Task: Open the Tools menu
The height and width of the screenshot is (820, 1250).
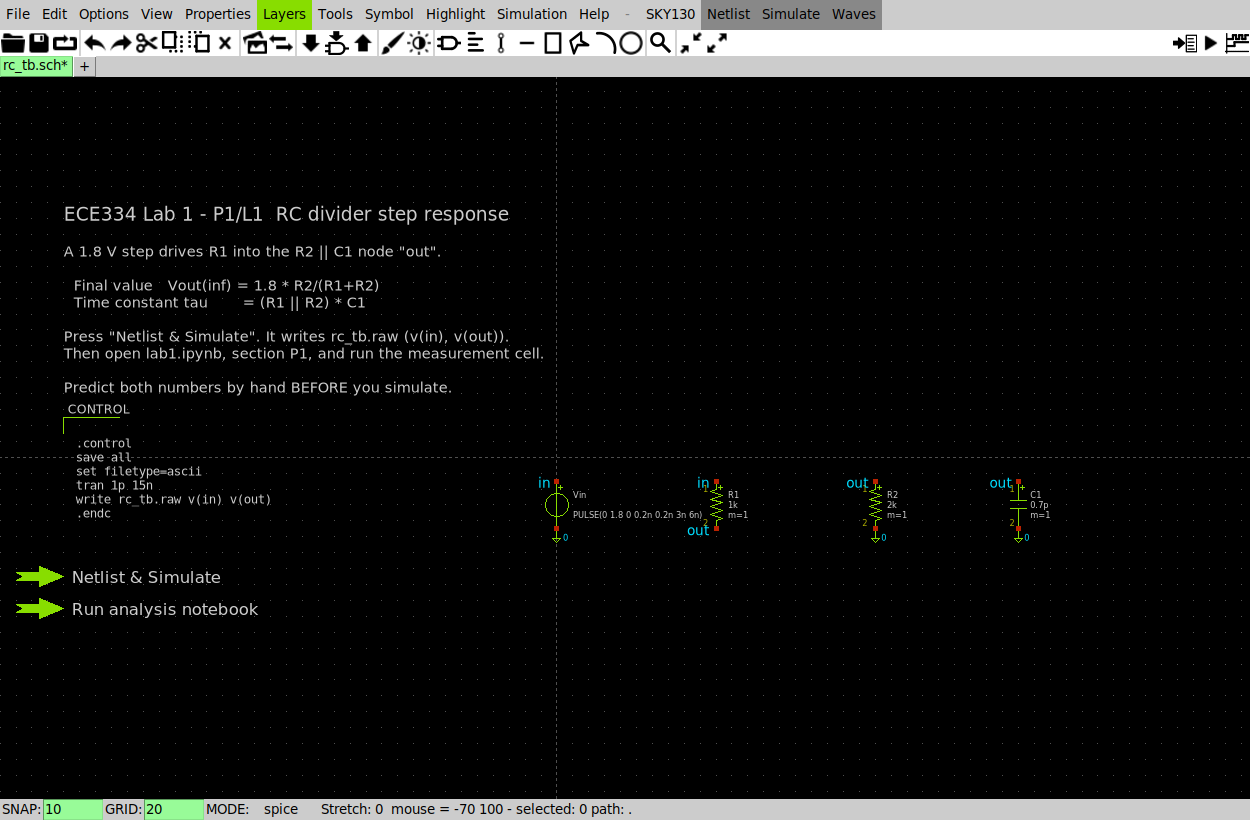Action: [336, 14]
